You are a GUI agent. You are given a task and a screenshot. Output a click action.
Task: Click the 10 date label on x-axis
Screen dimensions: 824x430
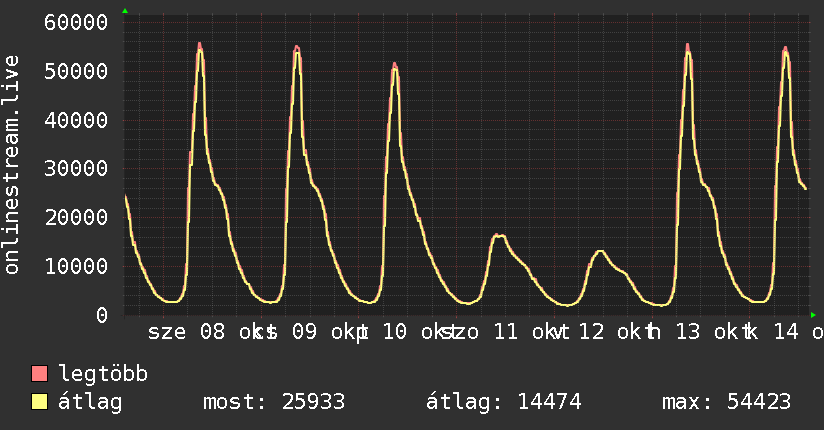(x=395, y=332)
